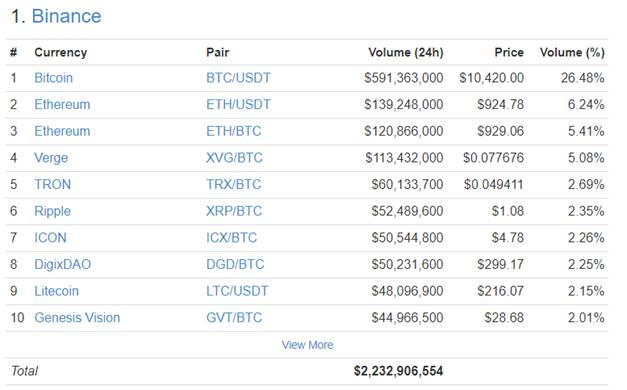Screen dimensions: 627x390
Task: Open the BTC/USDT pair link
Action: [x=238, y=78]
